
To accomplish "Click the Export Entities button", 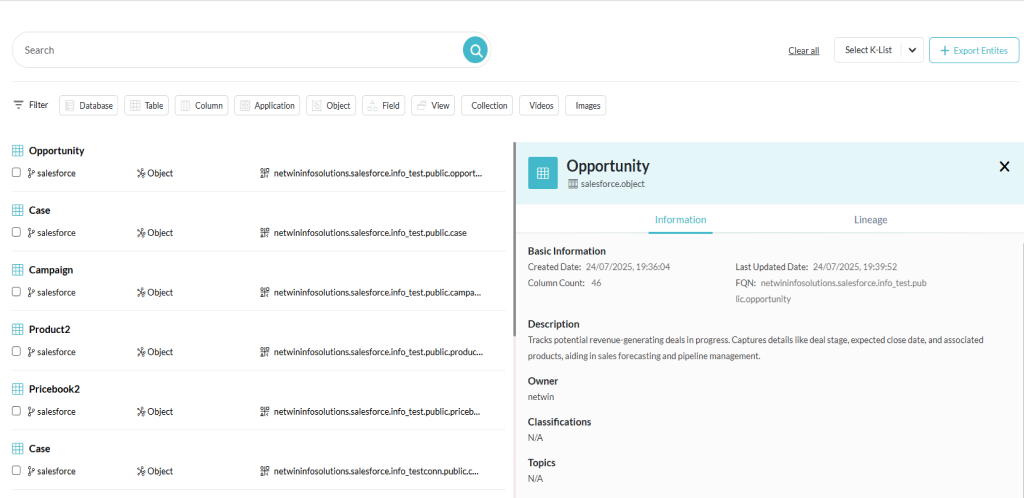I will 973,50.
